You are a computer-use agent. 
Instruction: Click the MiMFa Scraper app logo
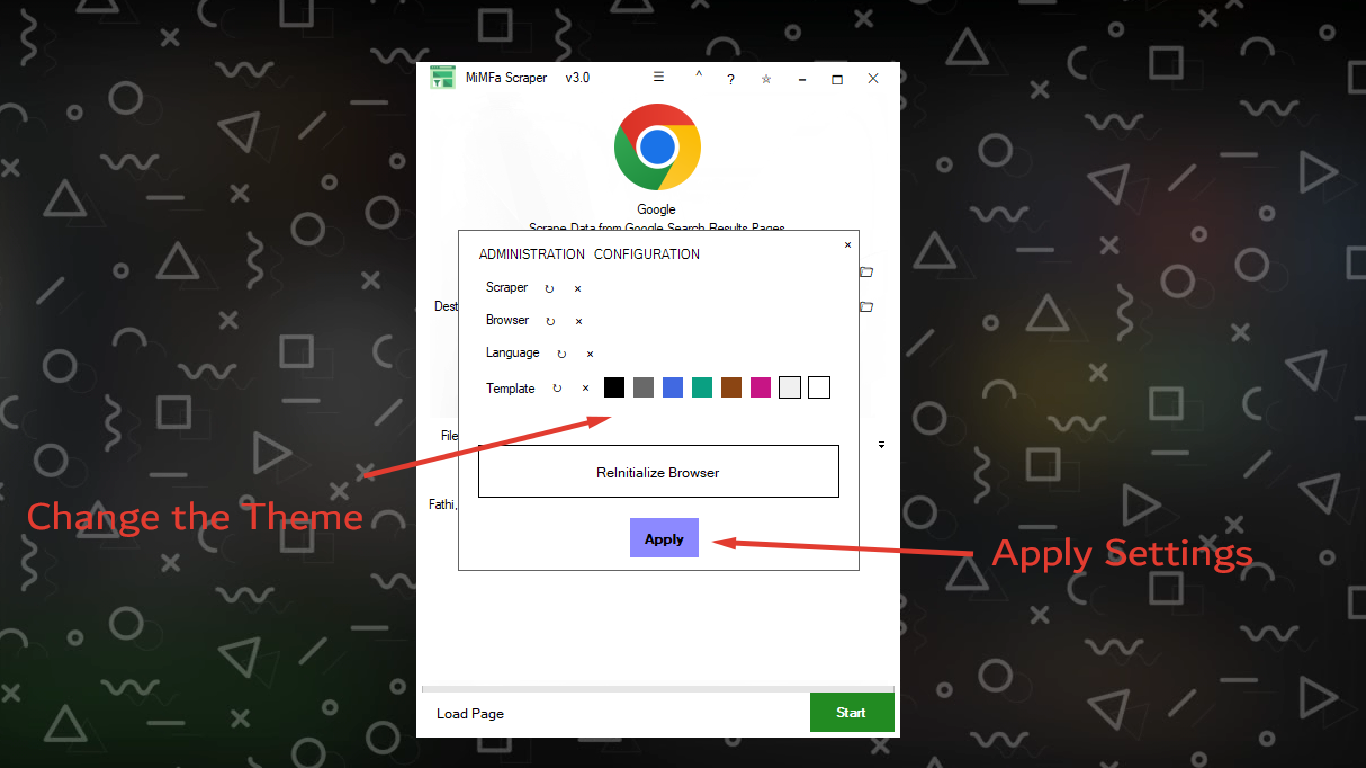pos(443,78)
